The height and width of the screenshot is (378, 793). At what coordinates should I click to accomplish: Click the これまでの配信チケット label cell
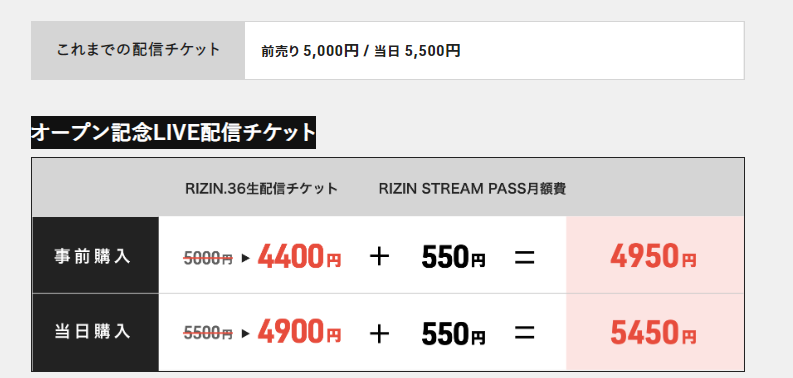click(138, 50)
